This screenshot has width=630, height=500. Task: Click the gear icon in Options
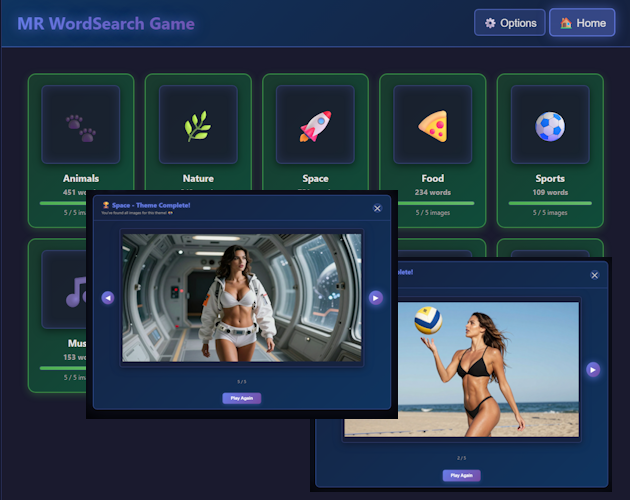coord(490,23)
